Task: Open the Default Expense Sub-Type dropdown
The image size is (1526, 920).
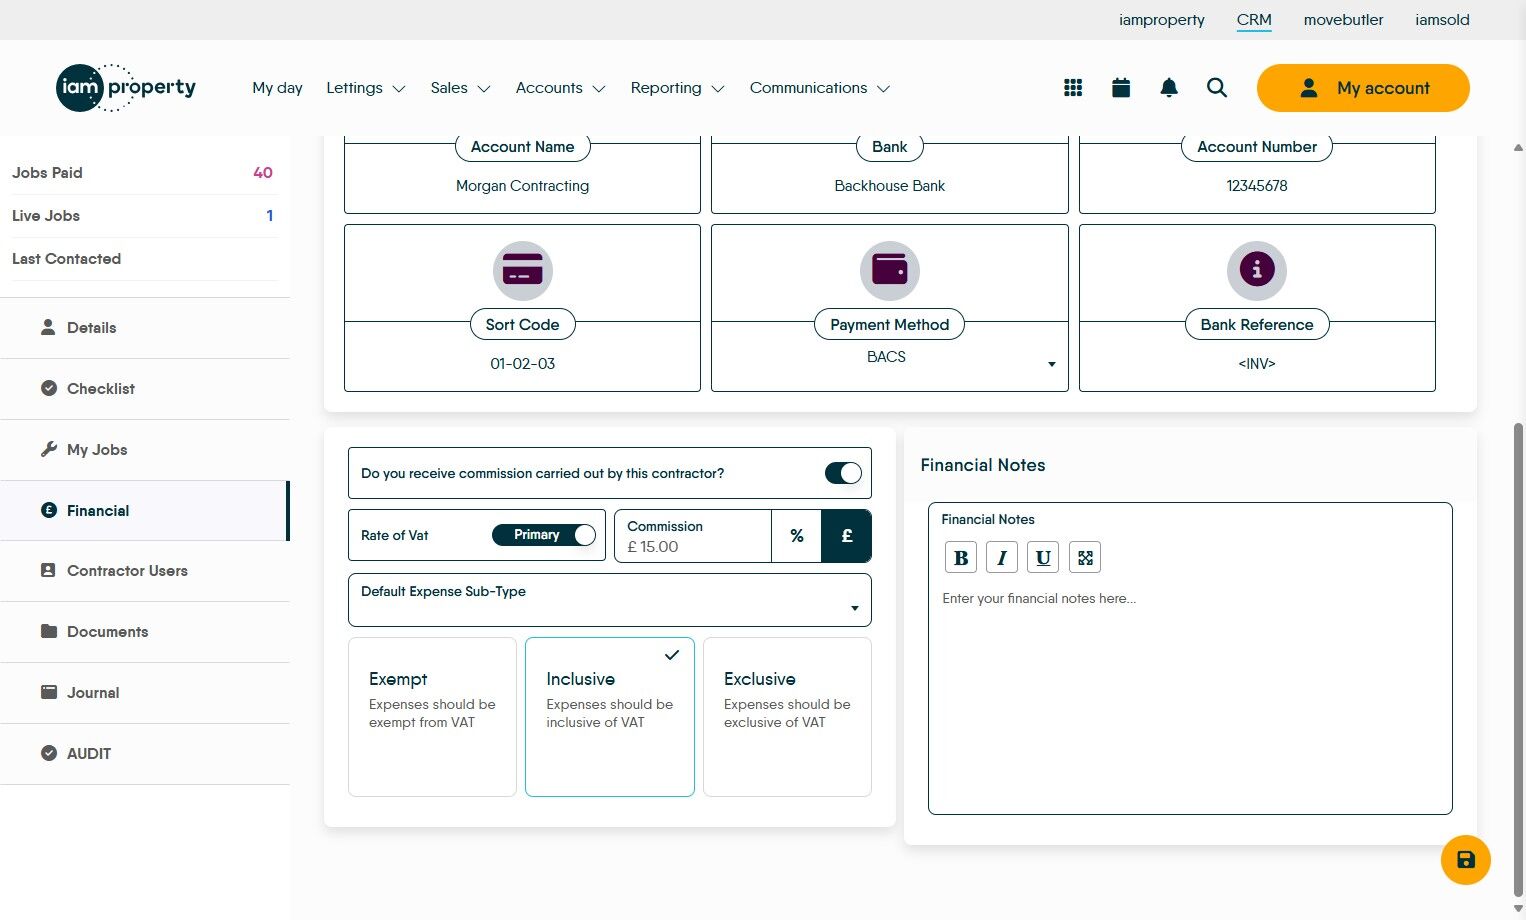Action: 610,600
